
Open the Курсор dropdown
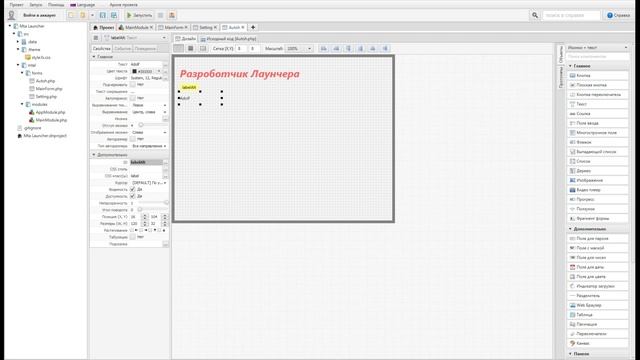point(149,183)
